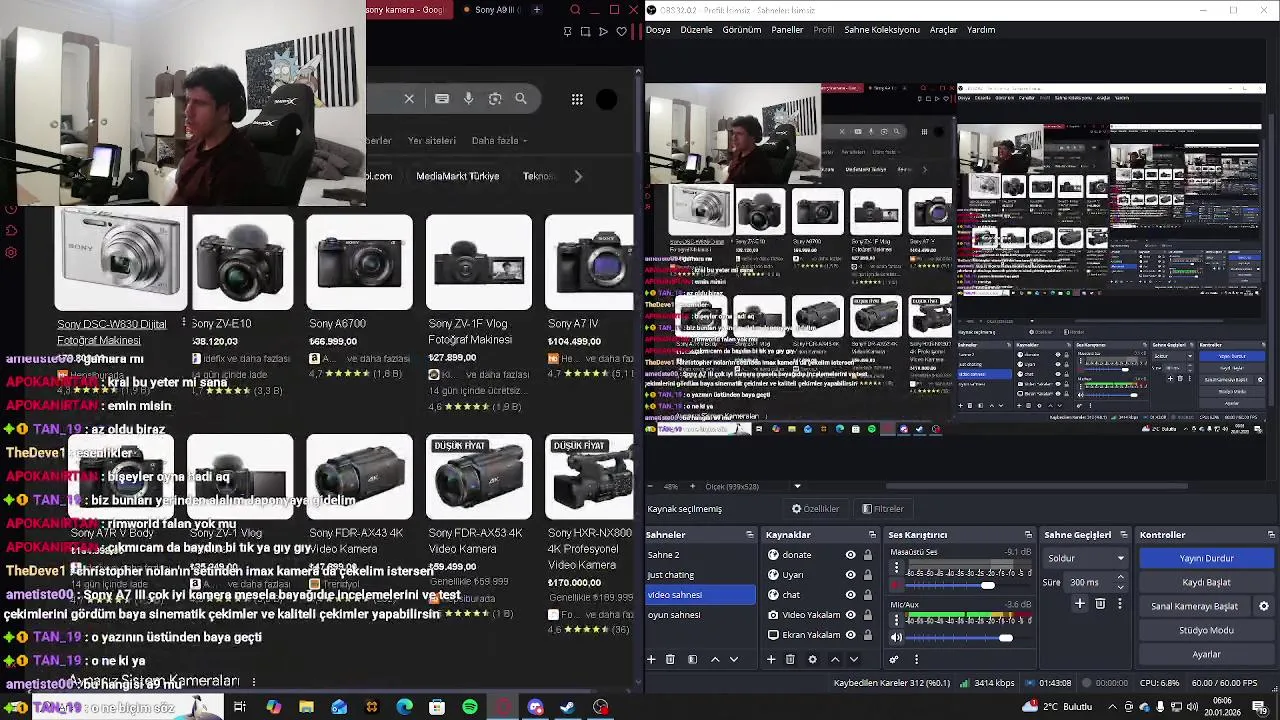Click Google search by image lens icon
This screenshot has width=1280, height=720.
click(x=495, y=99)
